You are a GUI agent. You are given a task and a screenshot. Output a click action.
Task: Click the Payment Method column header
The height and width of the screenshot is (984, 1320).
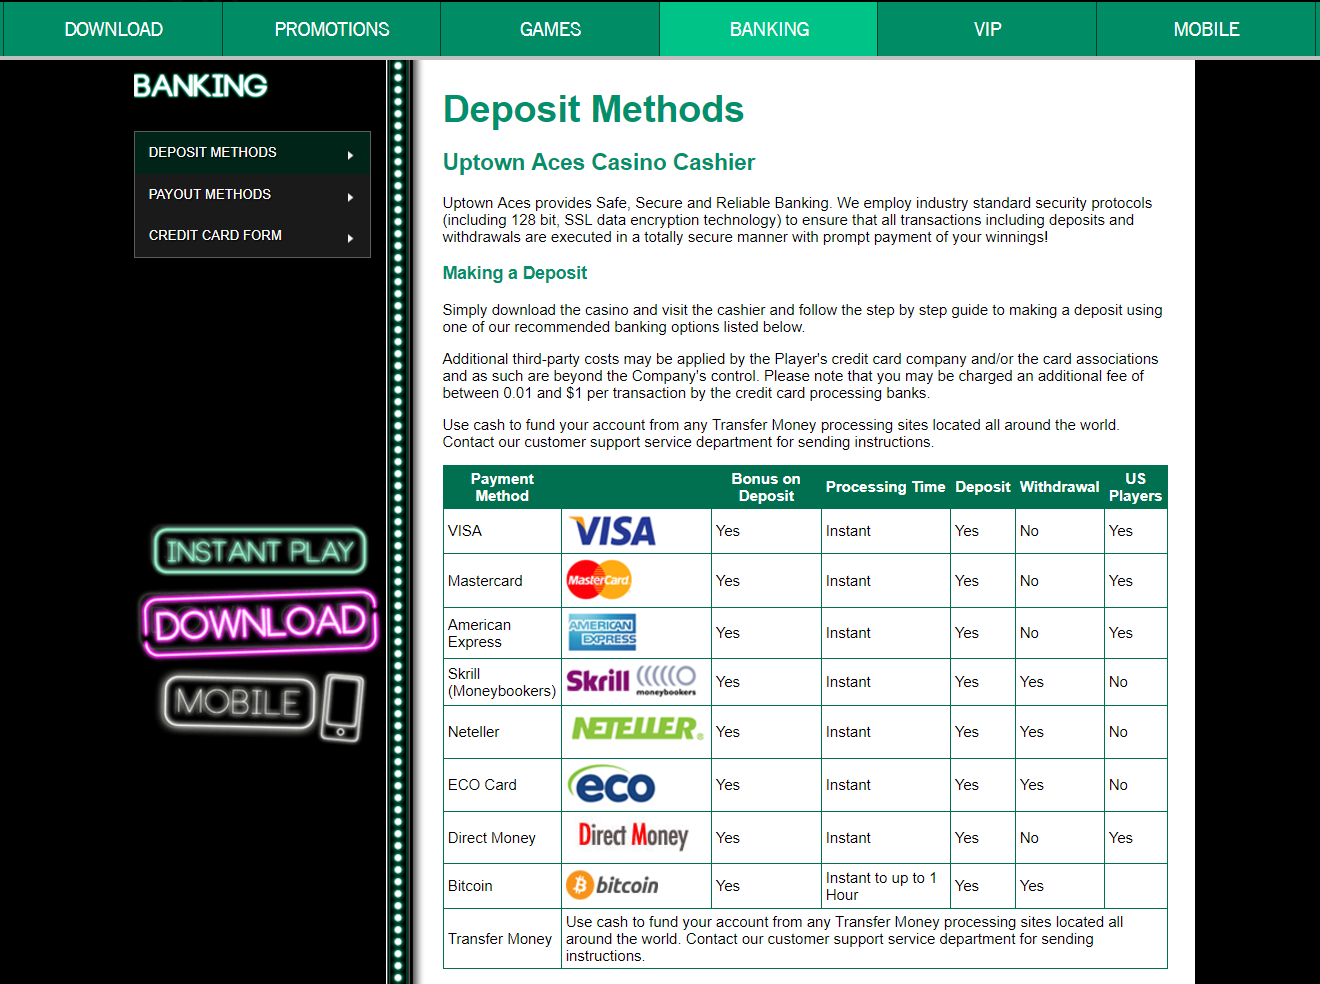pyautogui.click(x=502, y=487)
